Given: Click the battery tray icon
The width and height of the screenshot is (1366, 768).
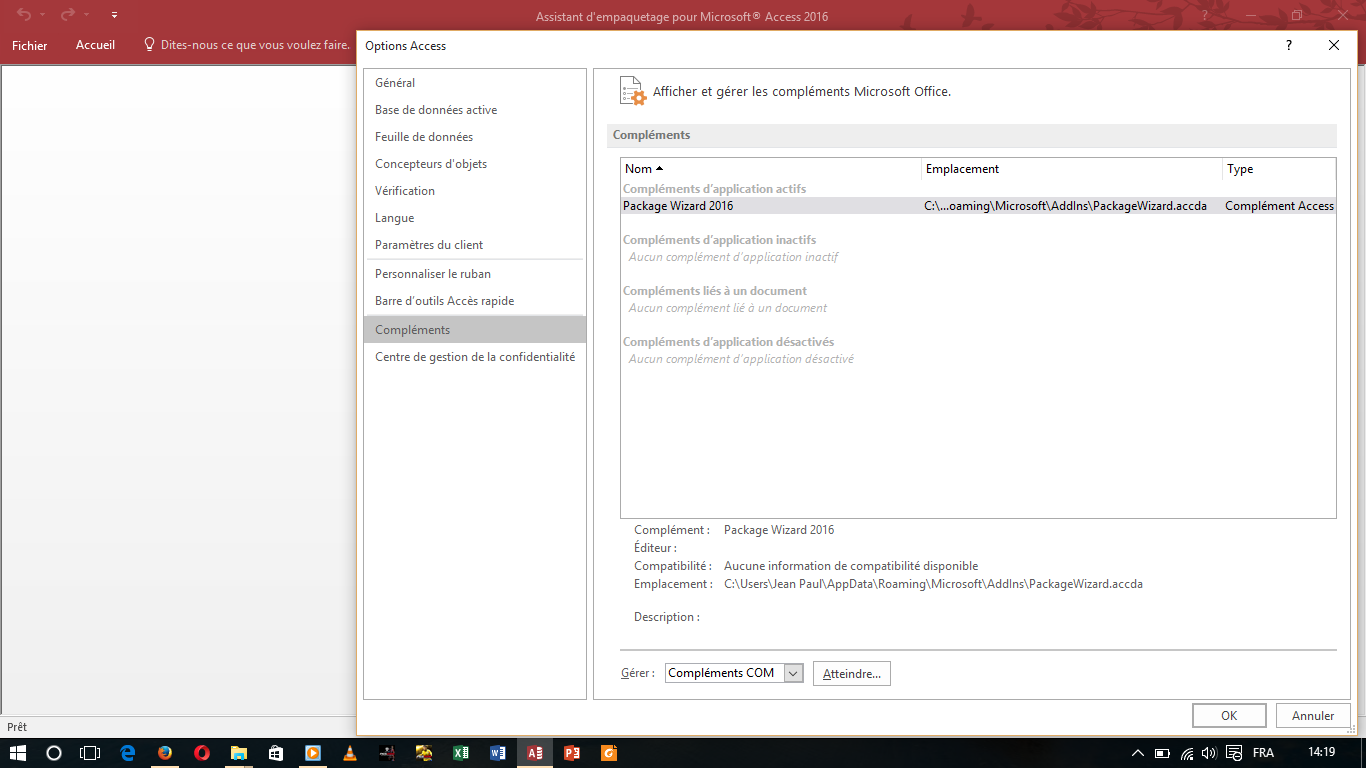Looking at the screenshot, I should tap(1162, 753).
